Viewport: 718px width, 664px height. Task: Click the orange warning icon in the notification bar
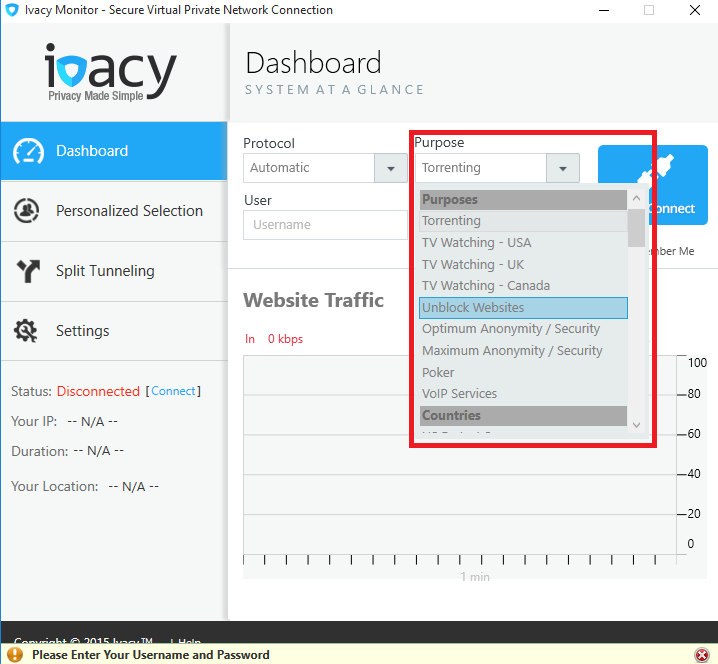(x=16, y=655)
